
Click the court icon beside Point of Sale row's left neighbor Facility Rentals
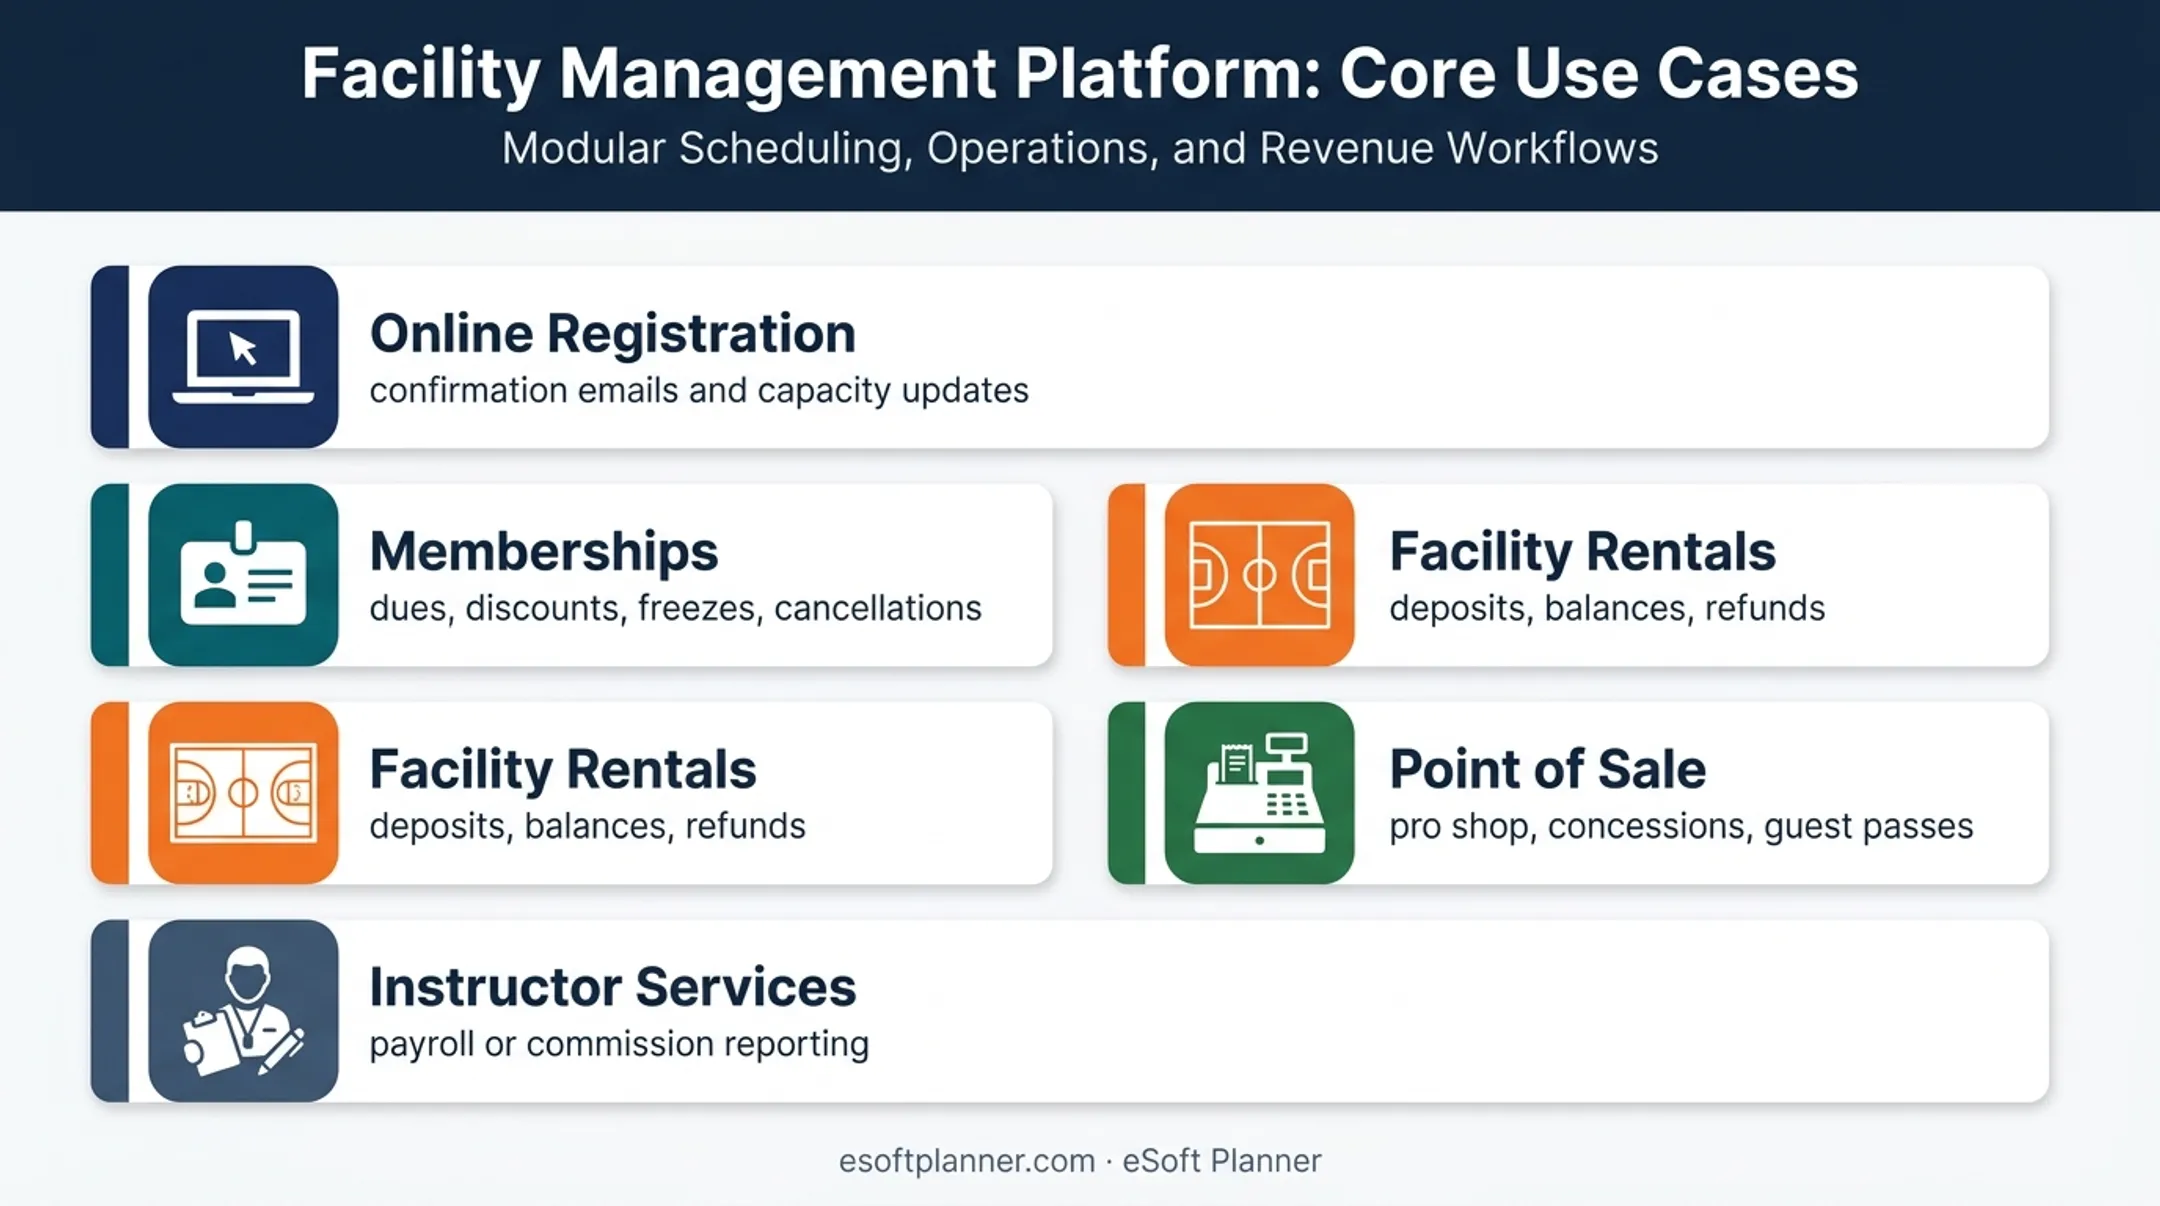tap(243, 792)
